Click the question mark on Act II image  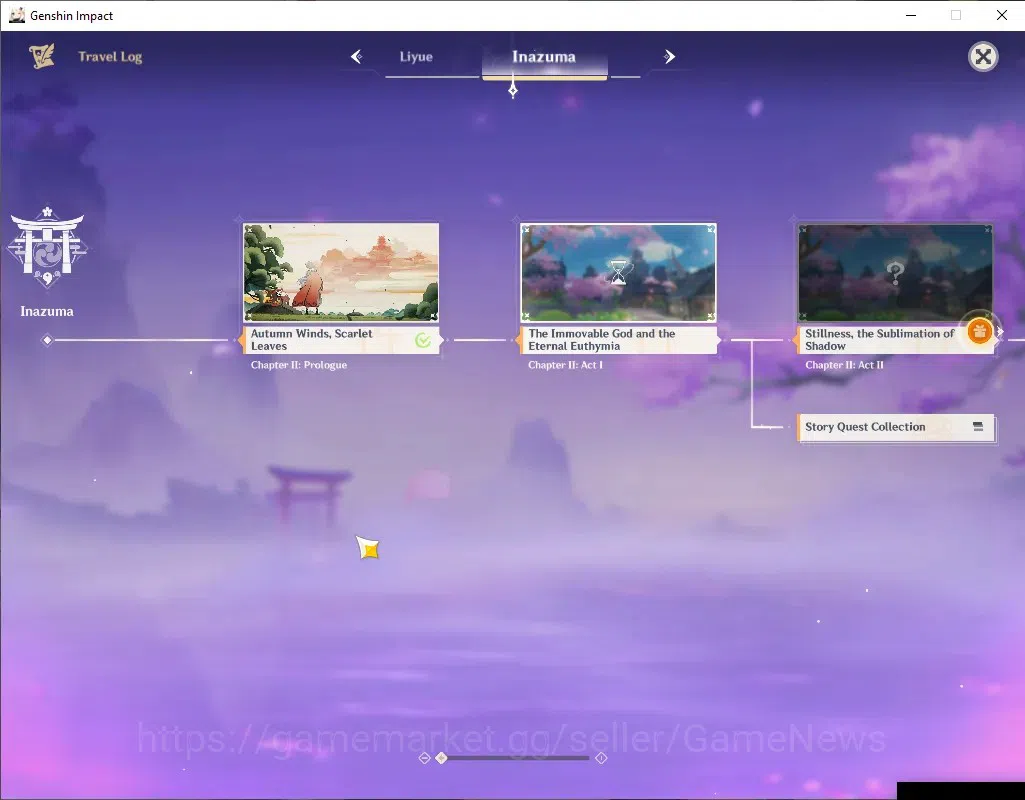pos(896,272)
